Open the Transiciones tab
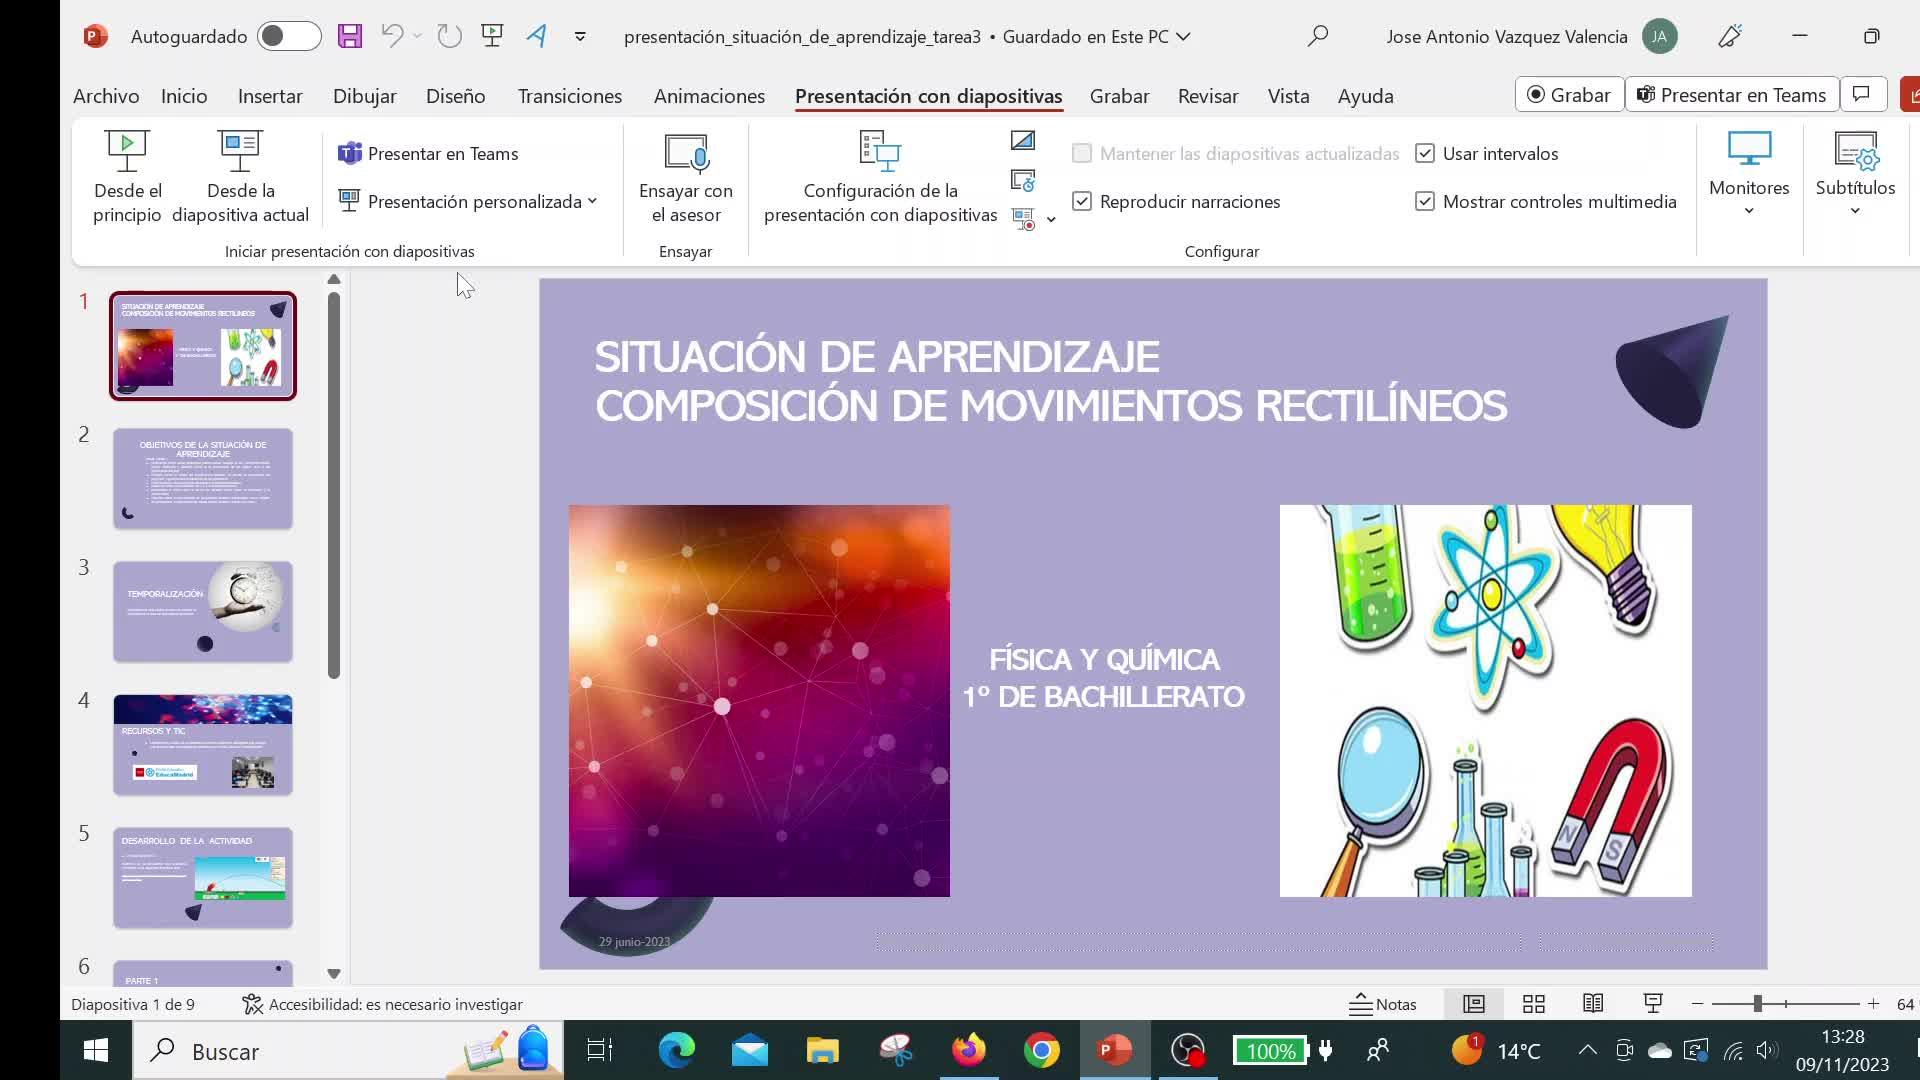Viewport: 1920px width, 1080px height. tap(569, 96)
